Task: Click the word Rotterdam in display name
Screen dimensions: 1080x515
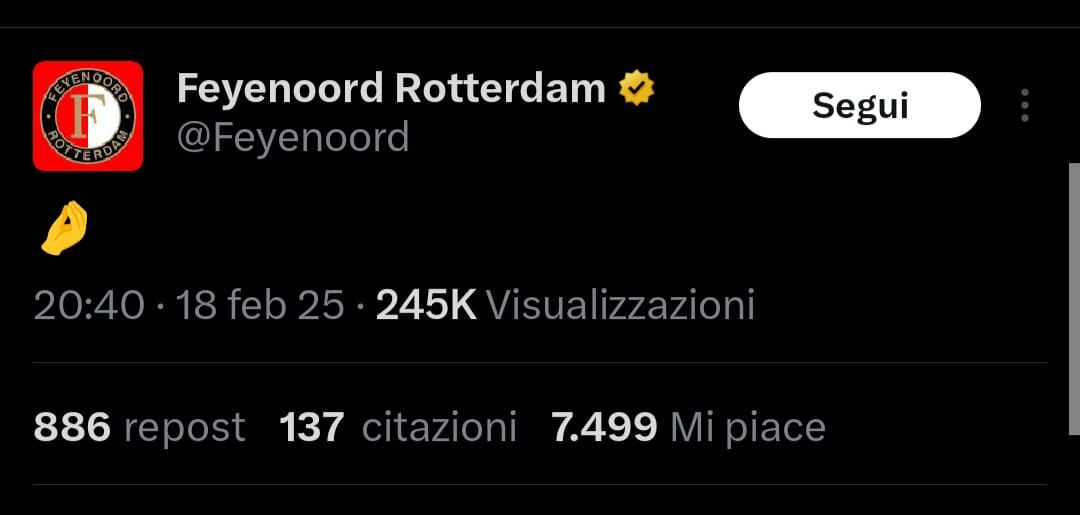Action: pos(501,88)
